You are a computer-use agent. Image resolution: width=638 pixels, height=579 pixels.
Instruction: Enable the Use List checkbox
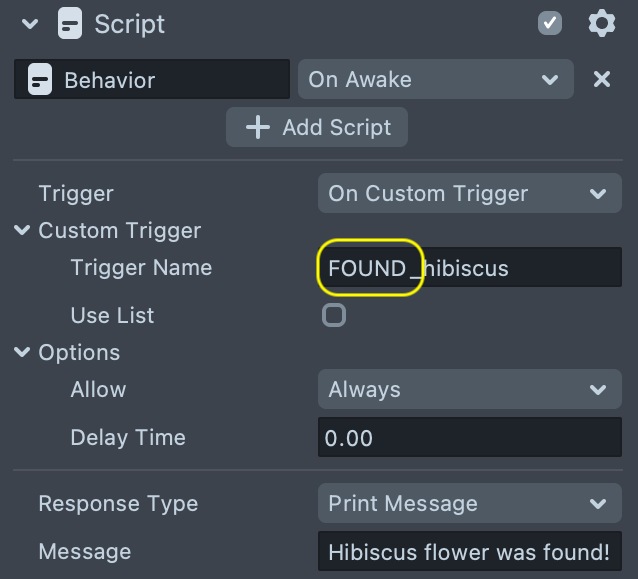click(x=334, y=316)
